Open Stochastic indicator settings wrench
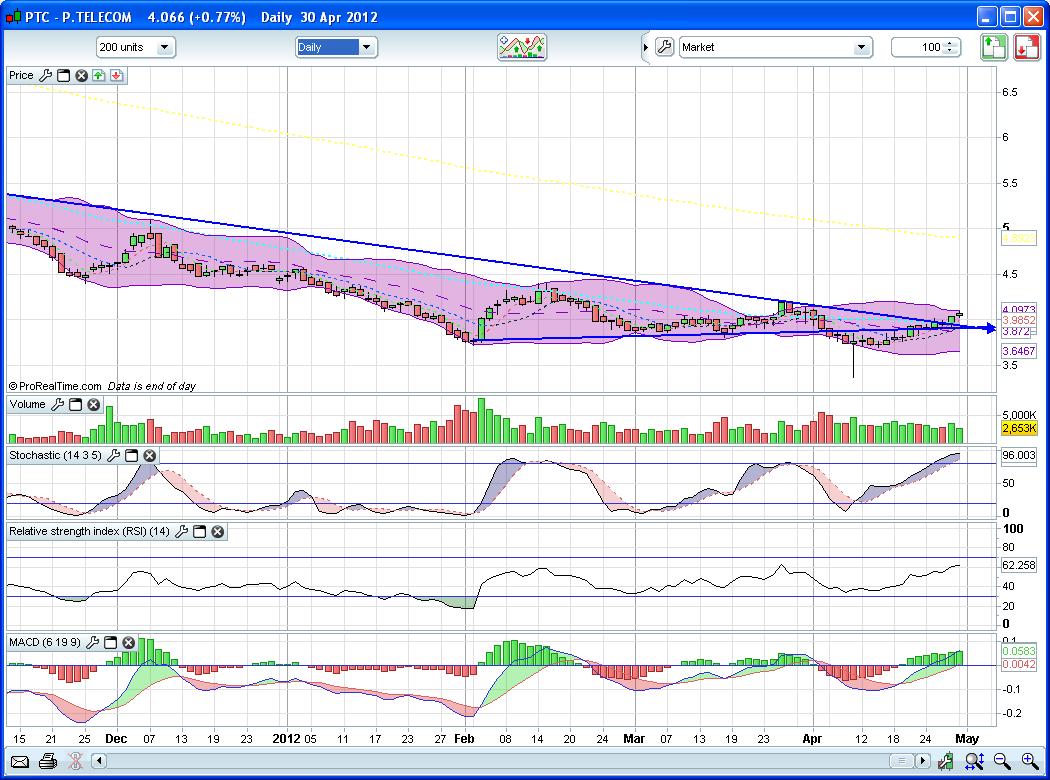This screenshot has height=780, width=1050. (114, 455)
